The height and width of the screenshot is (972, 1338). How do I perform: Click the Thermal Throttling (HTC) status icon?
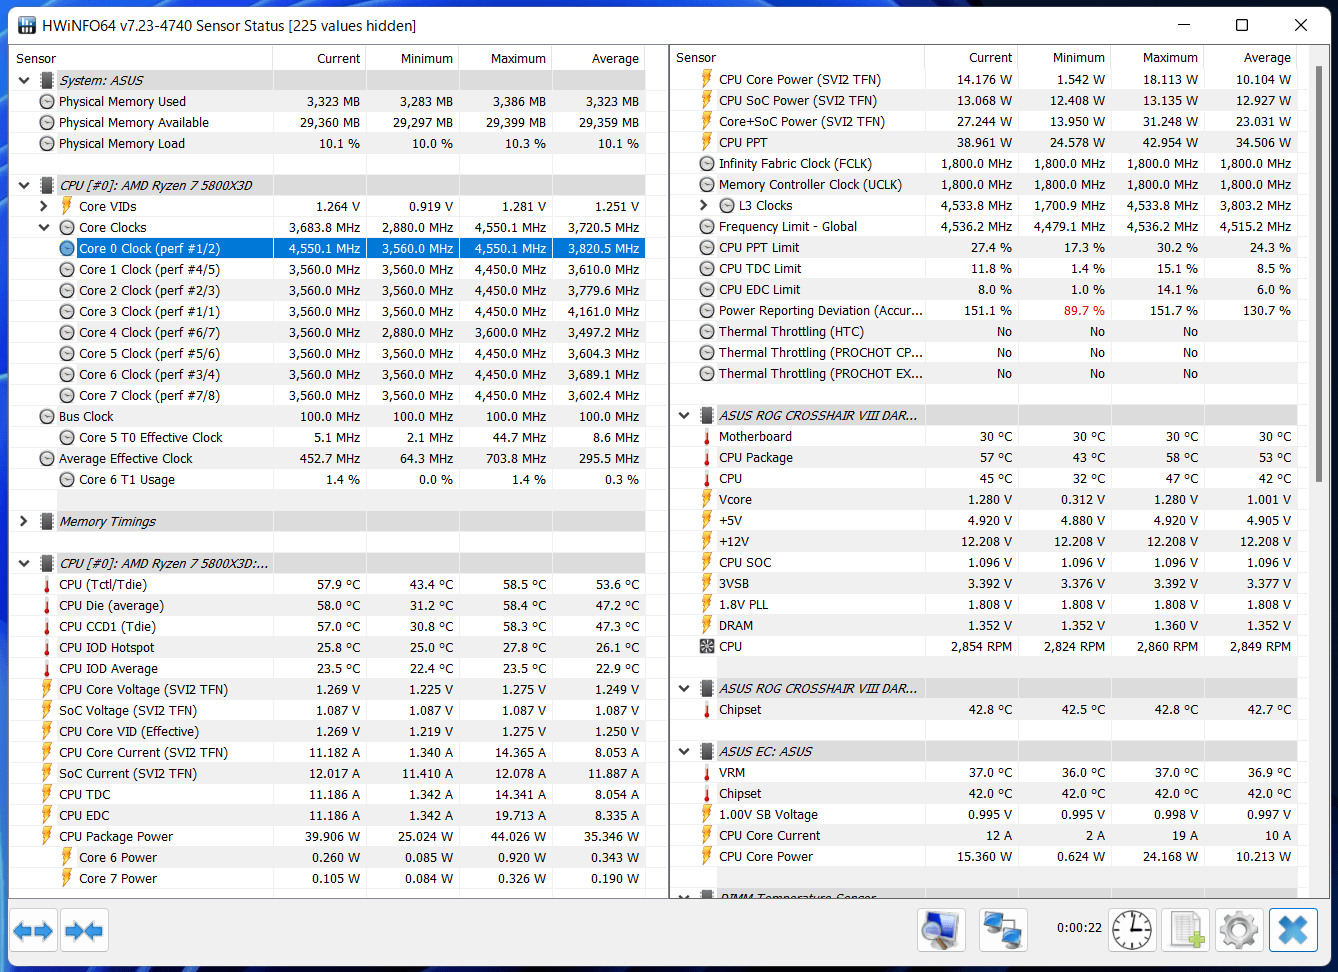[x=707, y=331]
